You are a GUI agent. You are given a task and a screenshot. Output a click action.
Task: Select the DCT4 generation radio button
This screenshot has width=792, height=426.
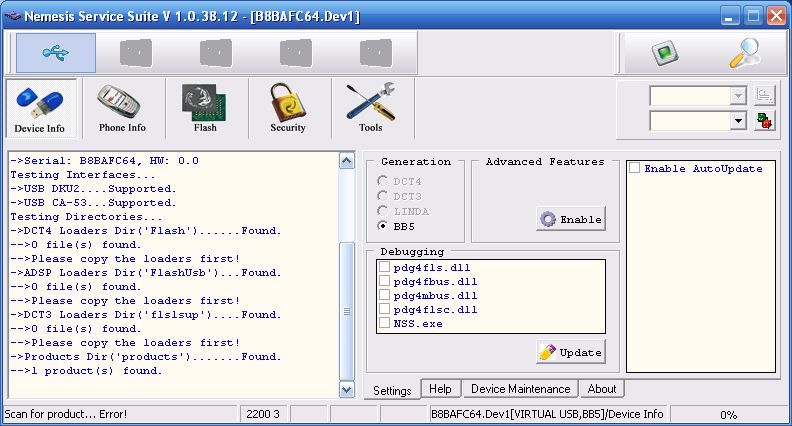coord(383,181)
